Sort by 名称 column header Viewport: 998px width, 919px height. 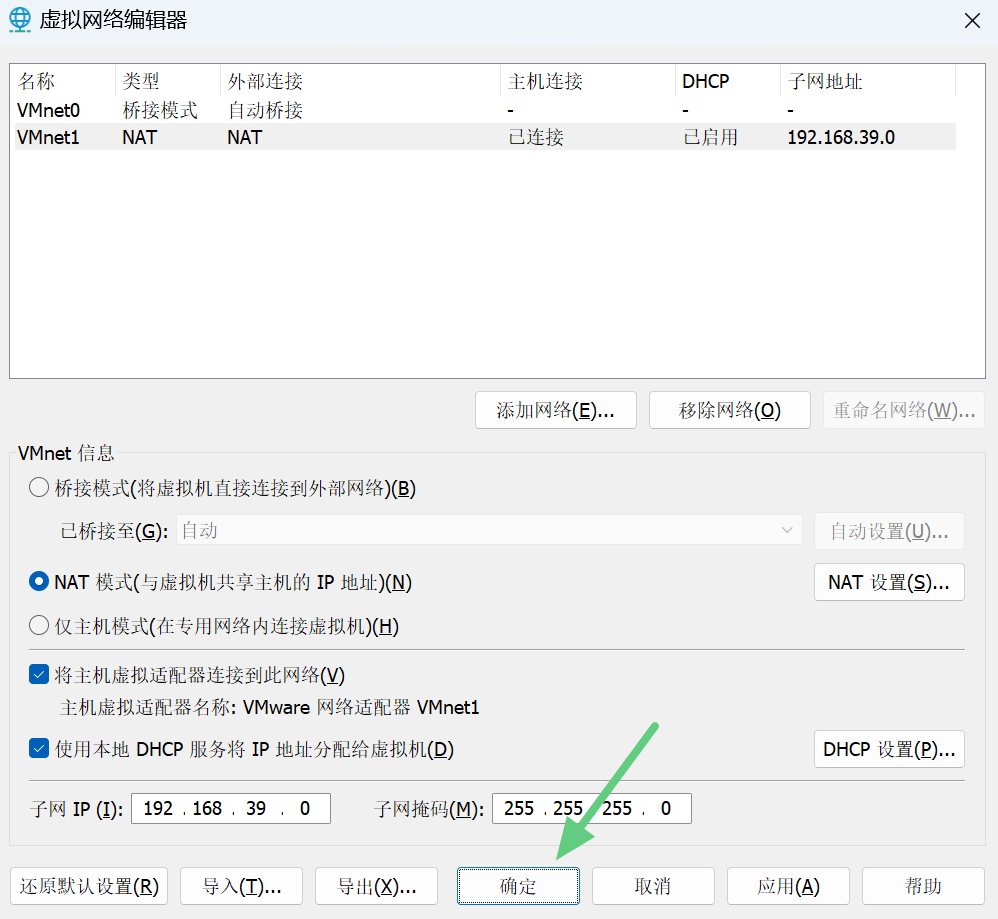(64, 81)
